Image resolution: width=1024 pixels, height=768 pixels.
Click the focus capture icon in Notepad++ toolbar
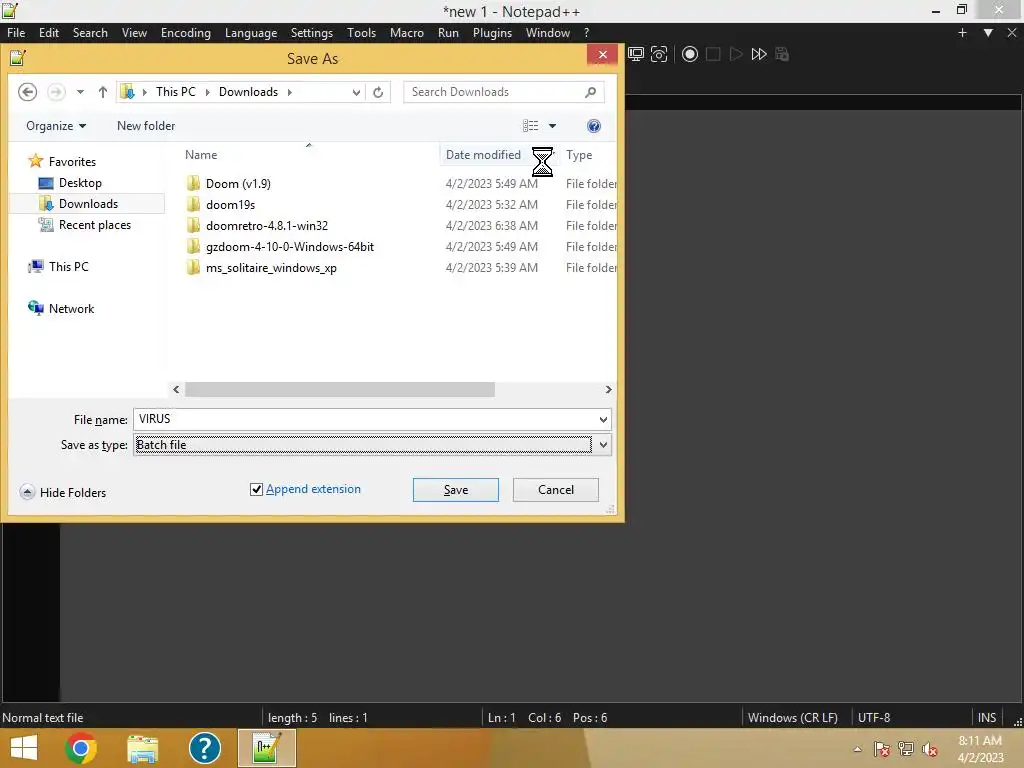659,54
